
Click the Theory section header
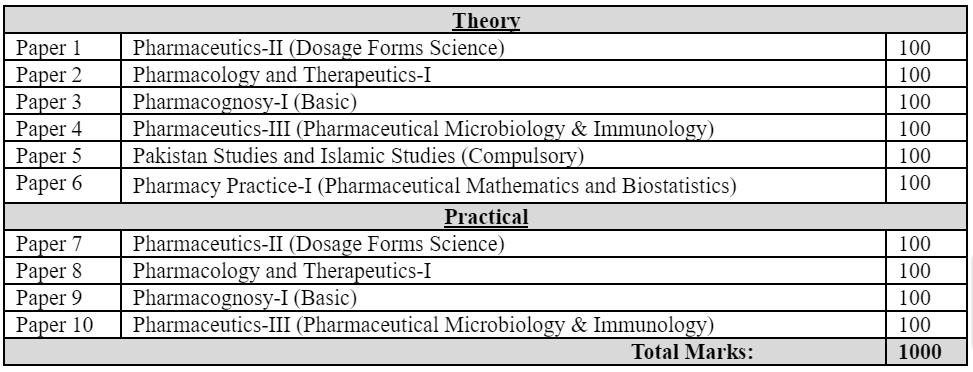(486, 20)
